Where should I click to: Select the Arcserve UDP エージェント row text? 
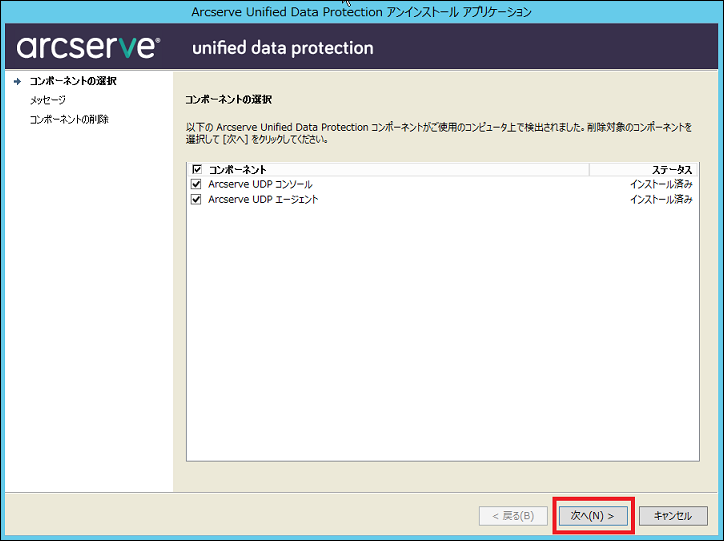263,199
